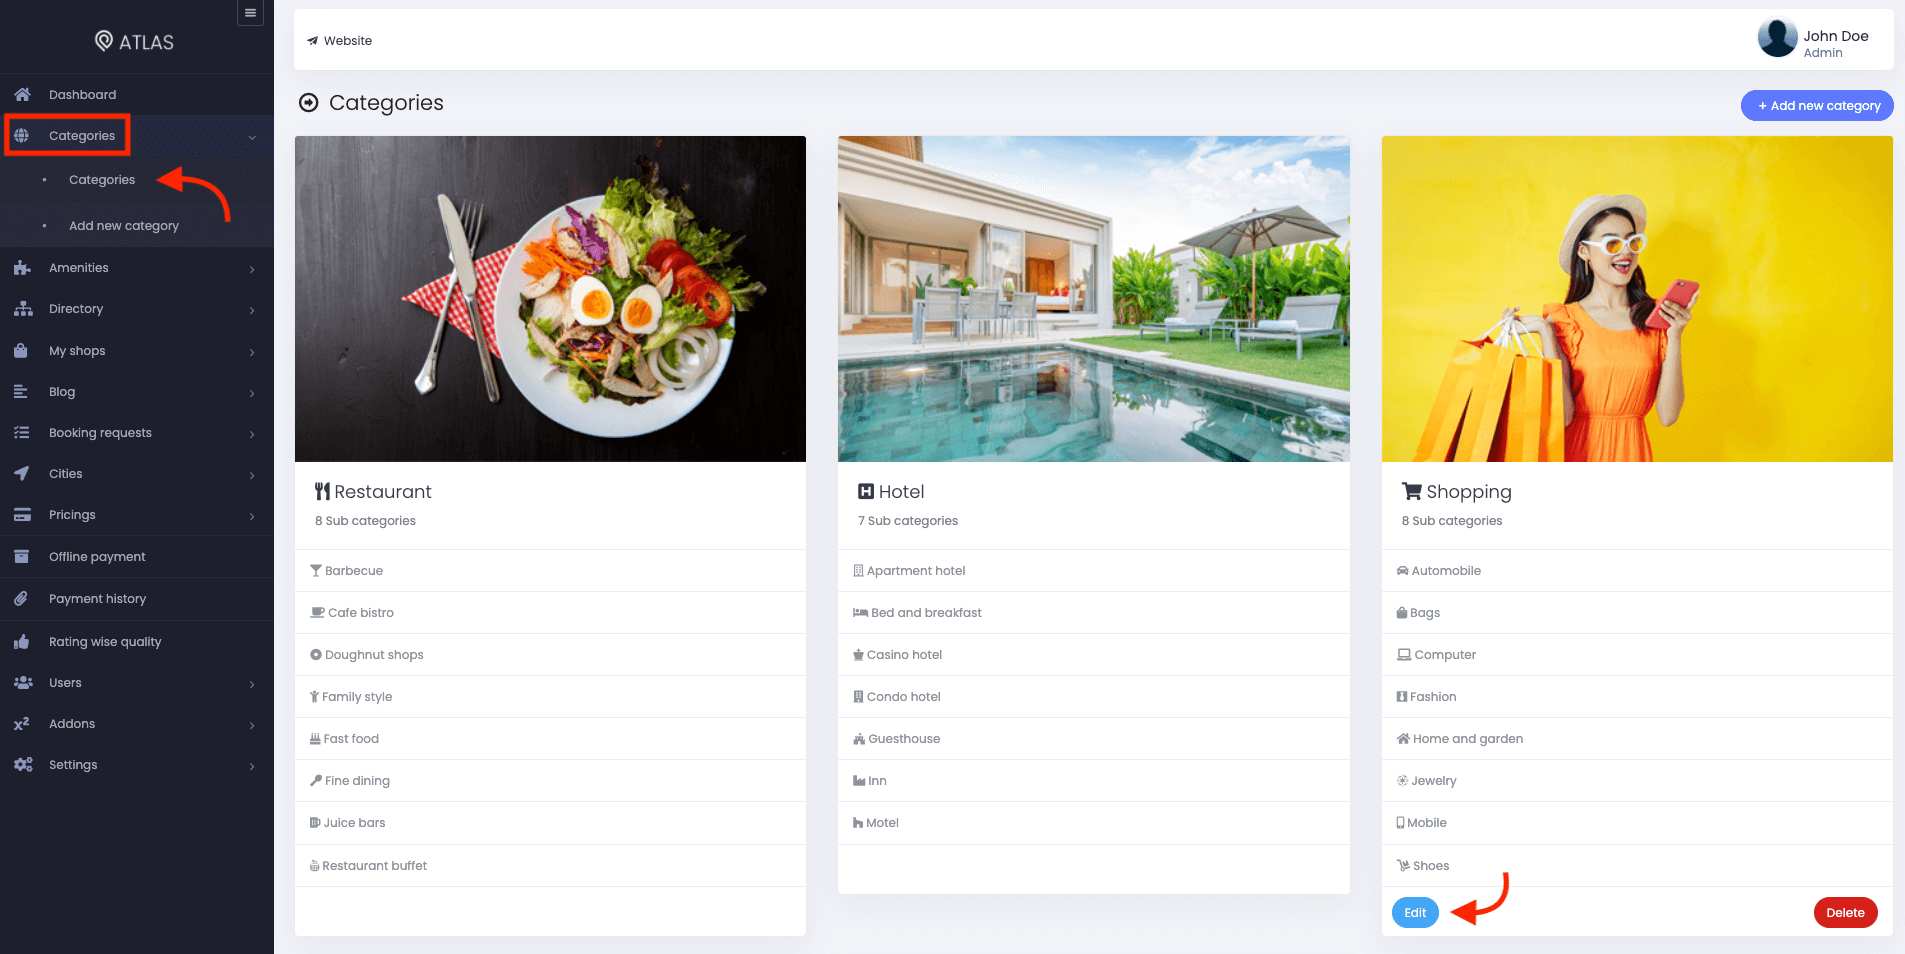
Task: Open Offline payment menu item
Action: [137, 557]
